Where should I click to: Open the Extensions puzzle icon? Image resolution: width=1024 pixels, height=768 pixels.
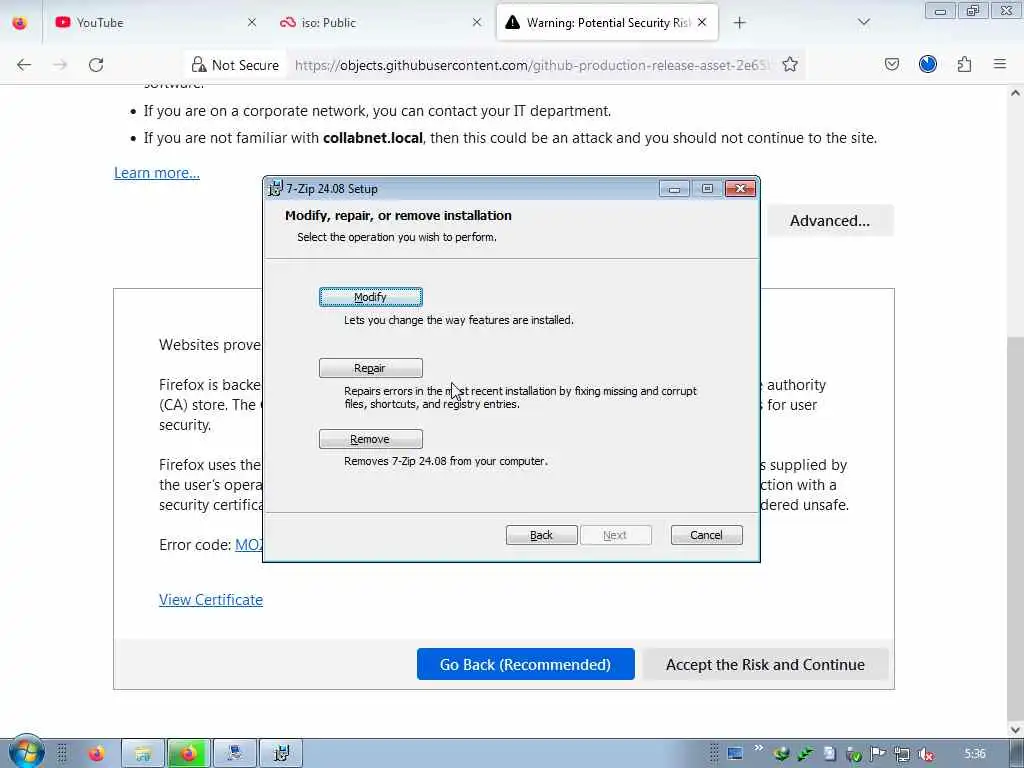[x=964, y=65]
